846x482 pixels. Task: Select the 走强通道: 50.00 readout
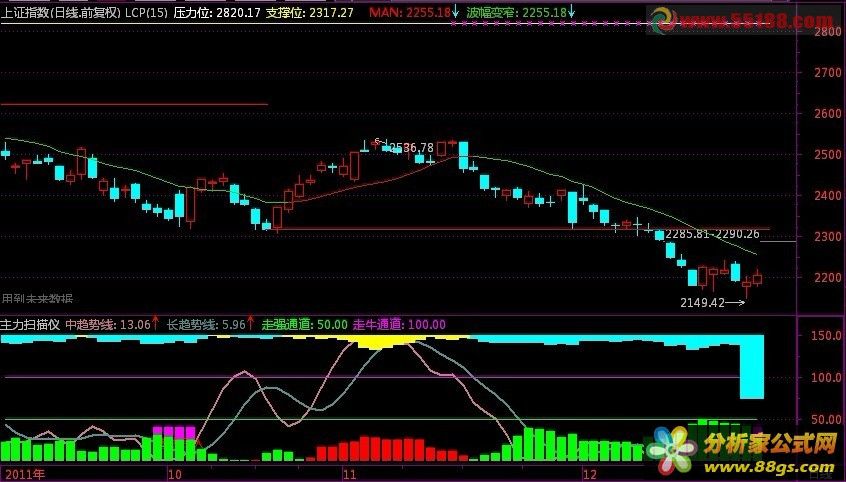pos(305,324)
